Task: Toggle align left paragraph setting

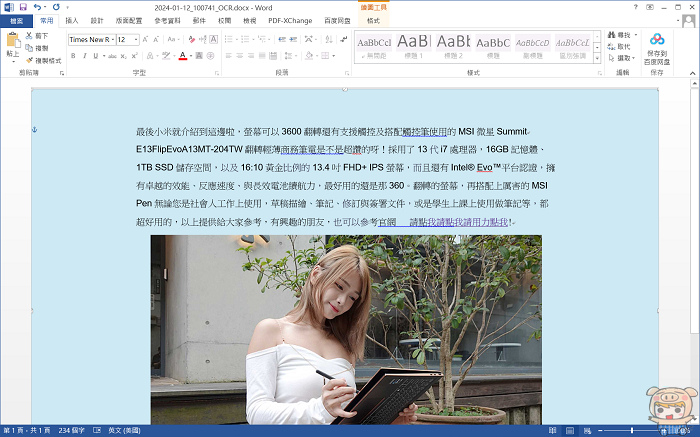Action: [x=229, y=56]
